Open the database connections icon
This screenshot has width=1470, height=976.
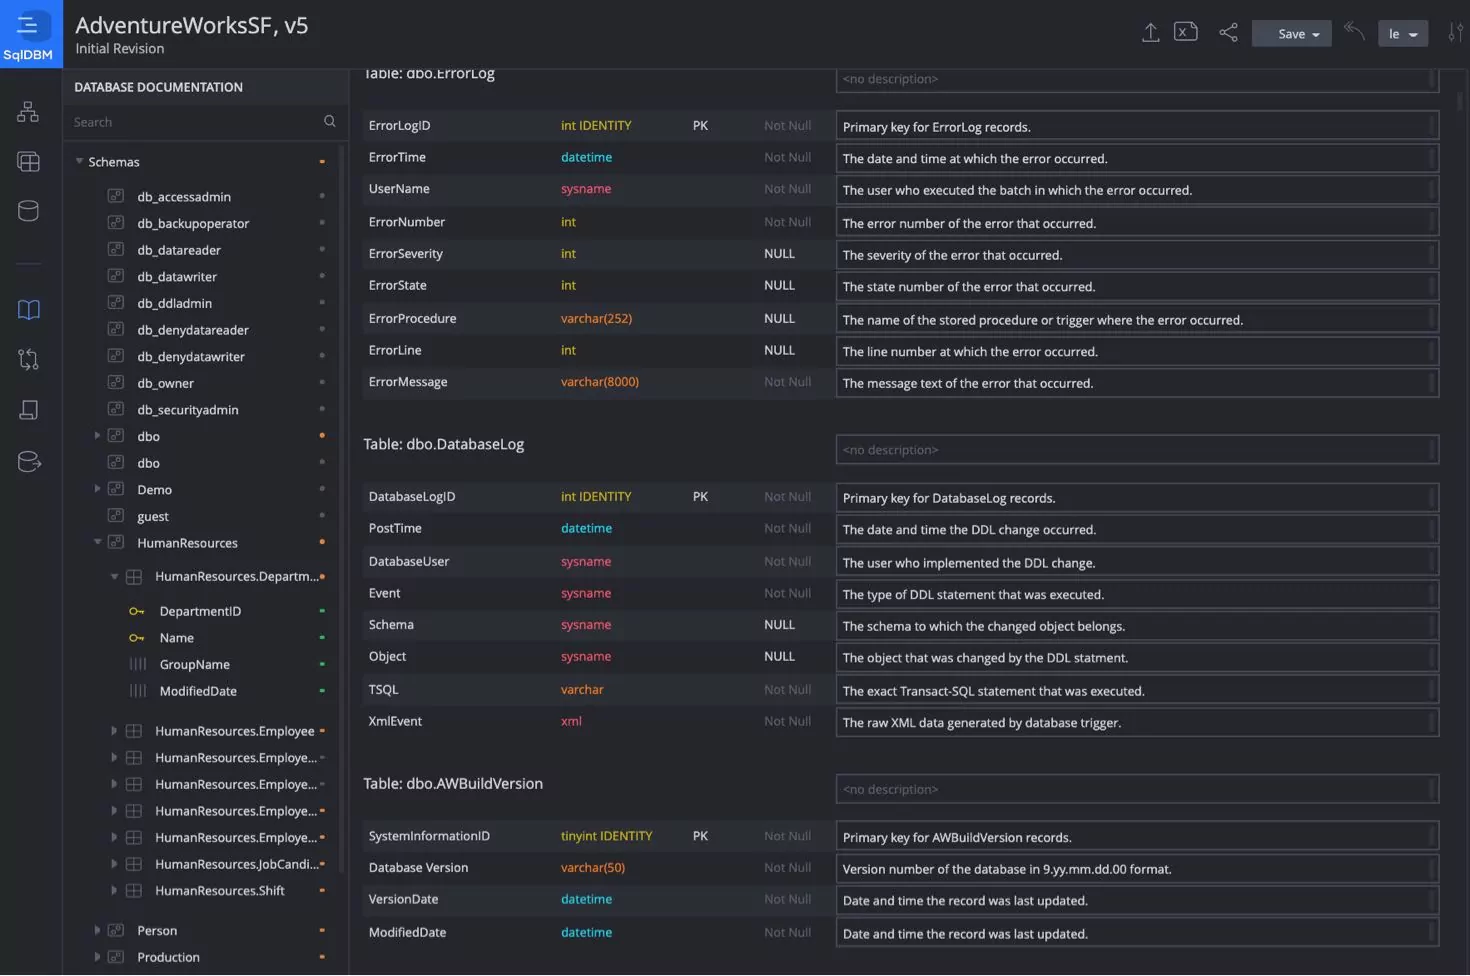[x=27, y=210]
